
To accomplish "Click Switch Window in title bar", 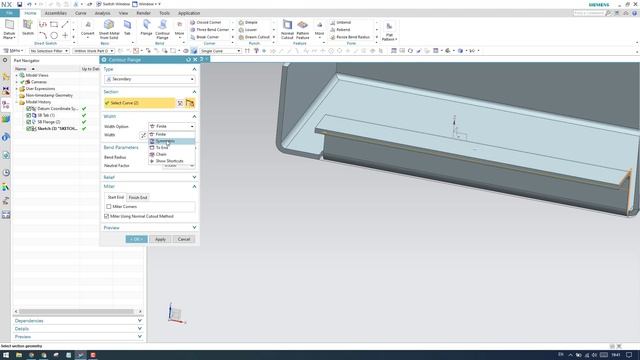I will click(113, 4).
